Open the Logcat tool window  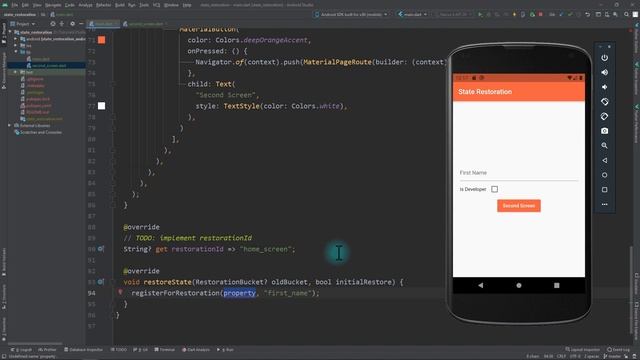pyautogui.click(x=21, y=350)
